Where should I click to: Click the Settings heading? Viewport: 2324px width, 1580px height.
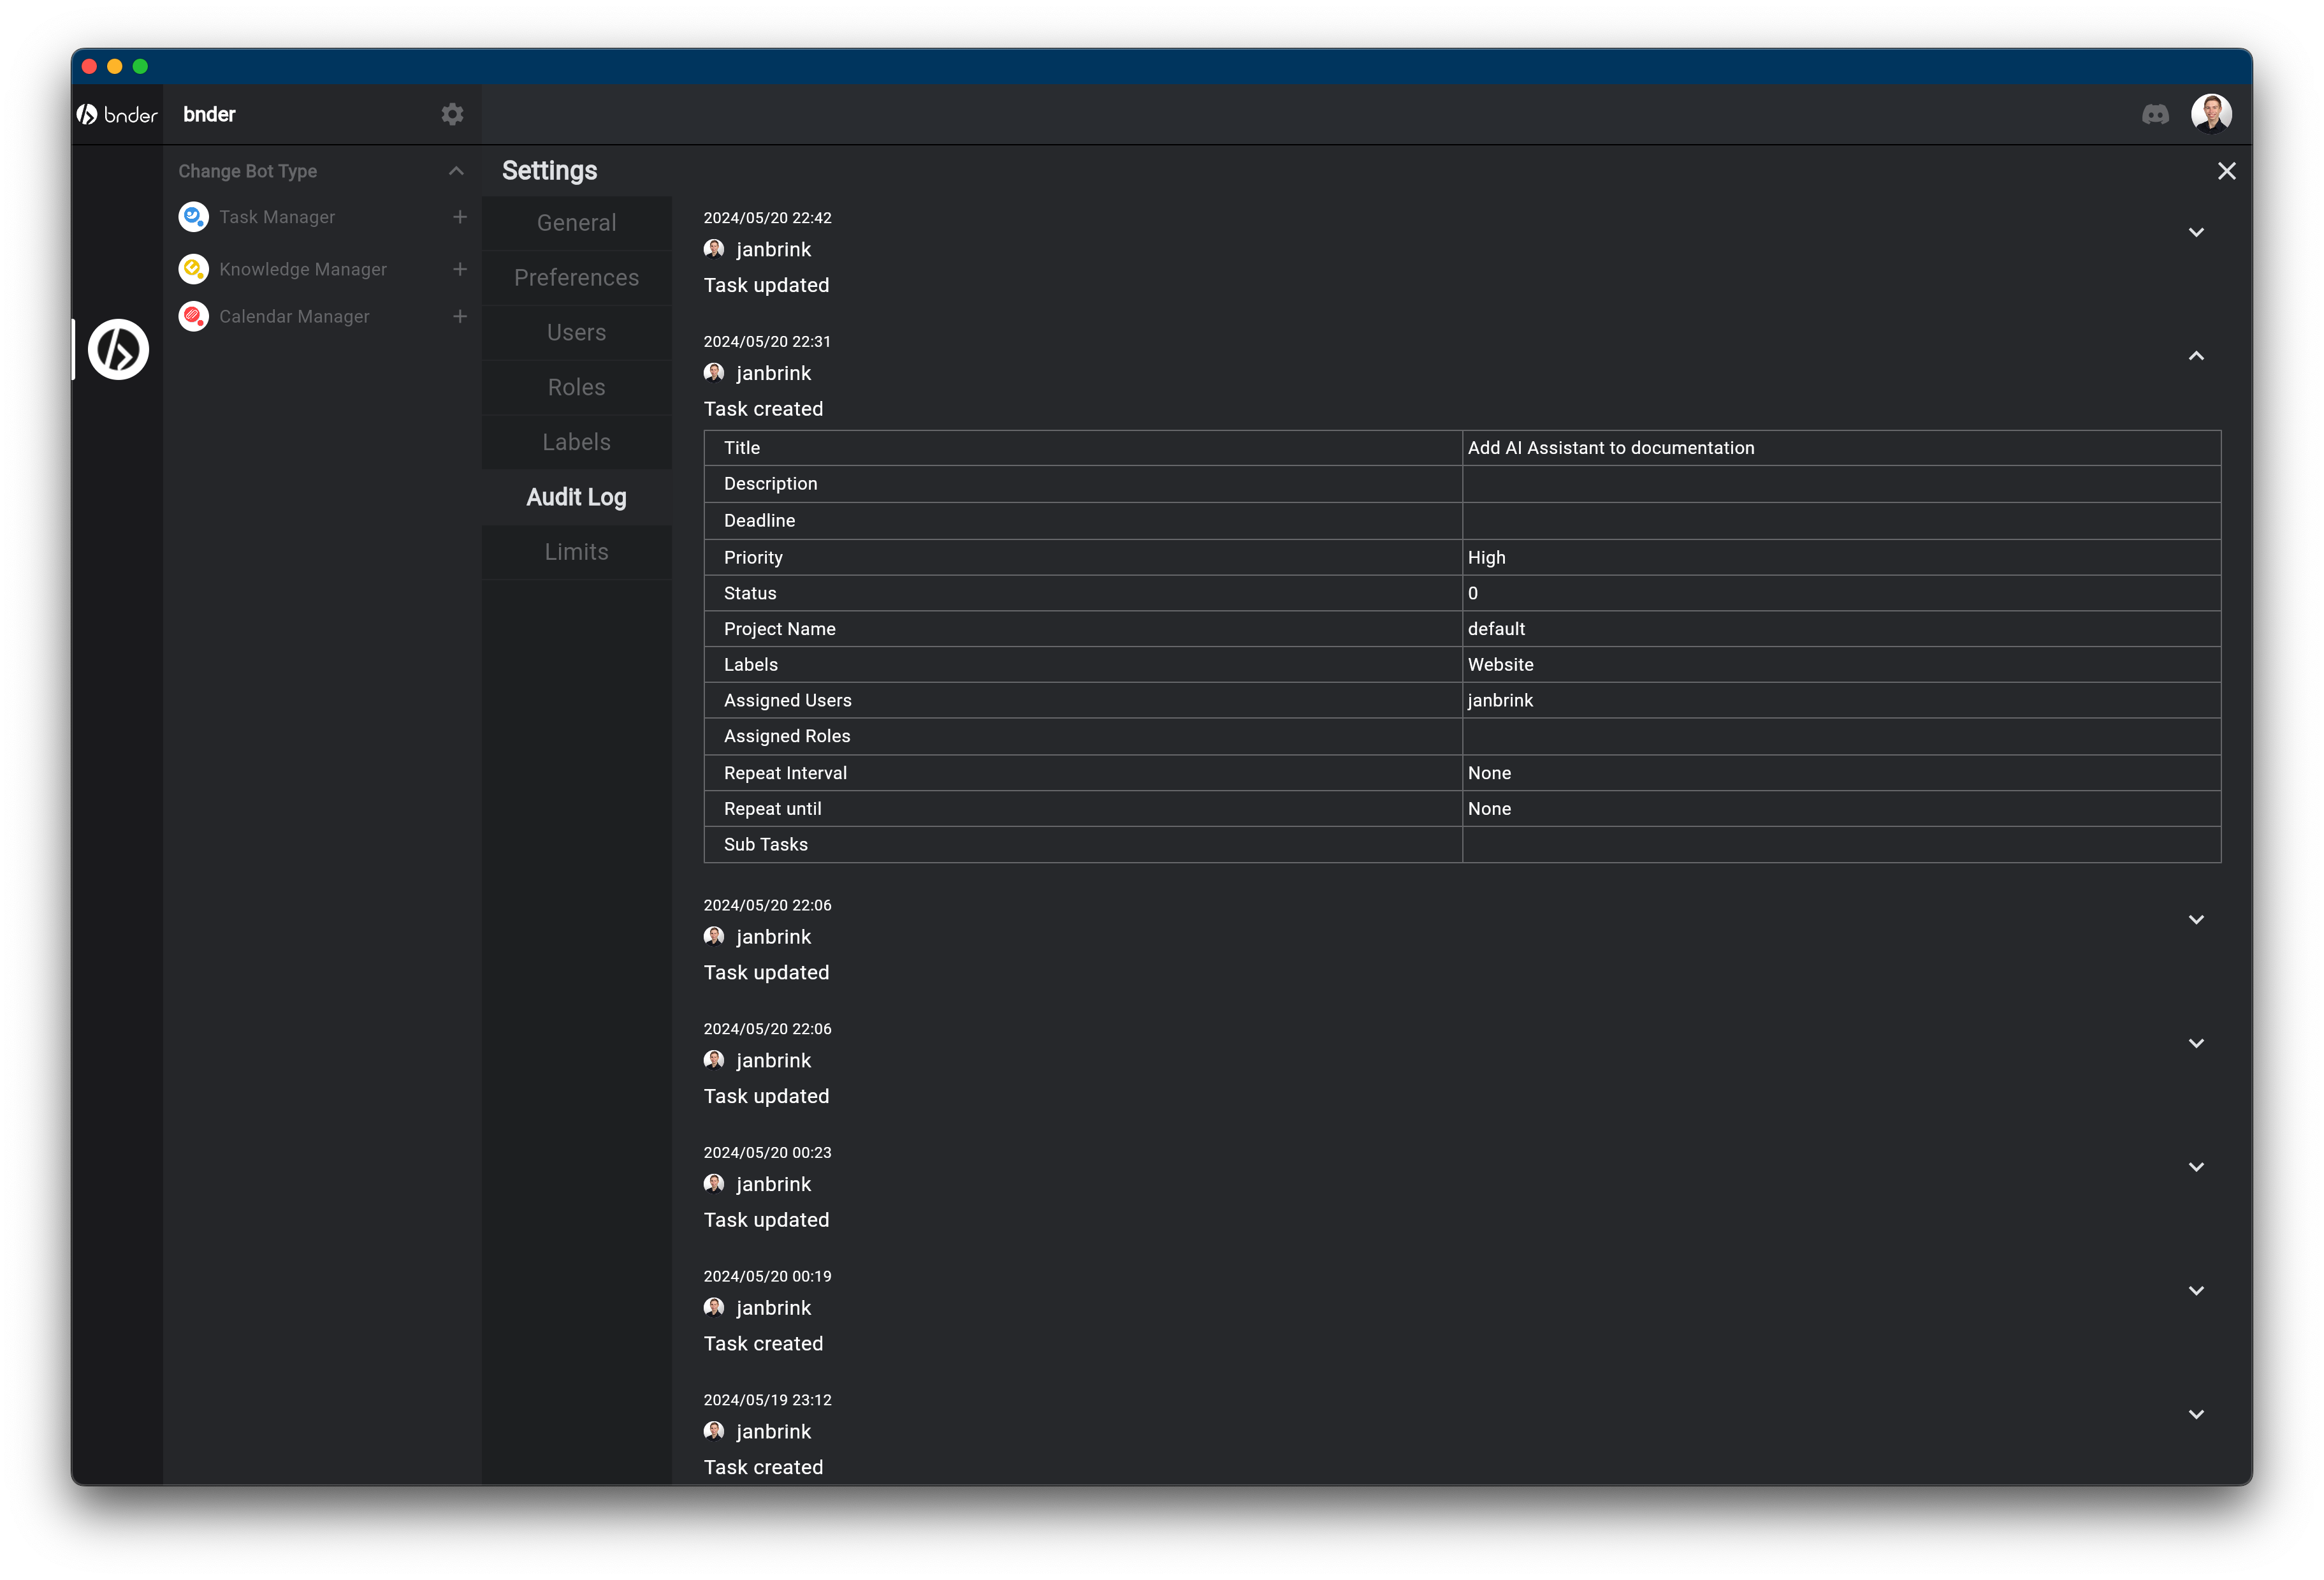click(549, 171)
